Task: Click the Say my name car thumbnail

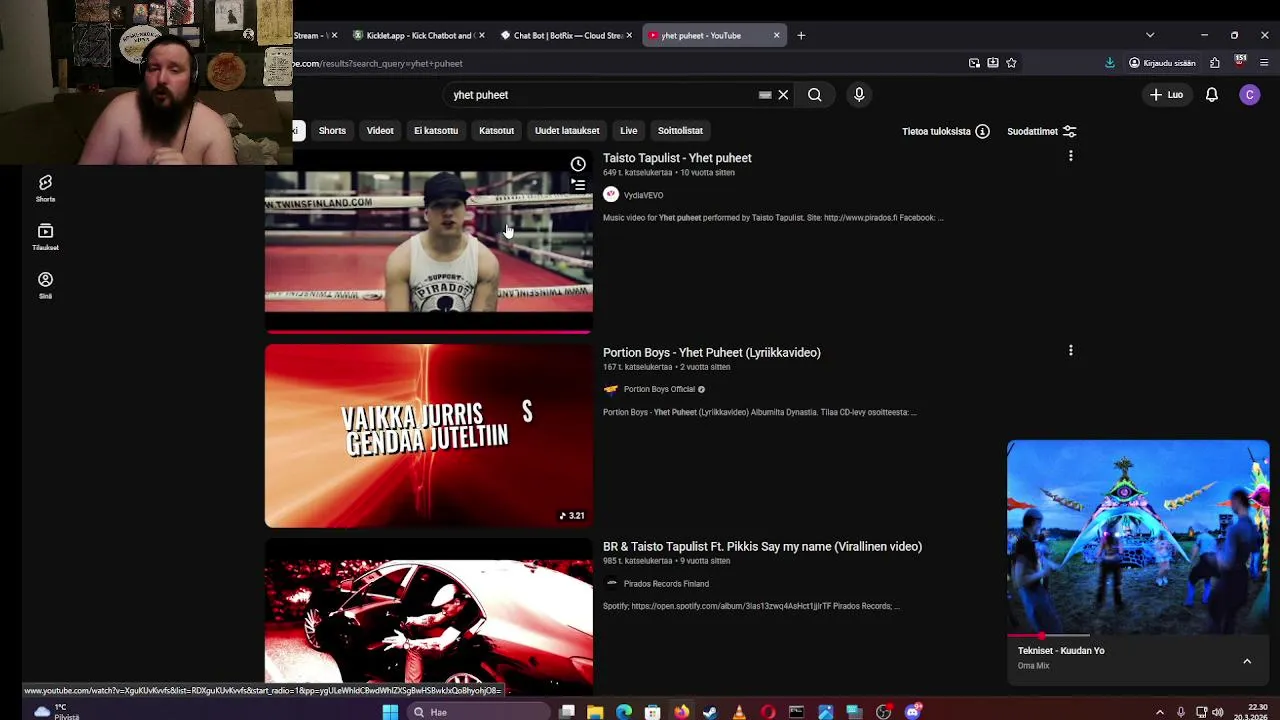Action: [428, 616]
